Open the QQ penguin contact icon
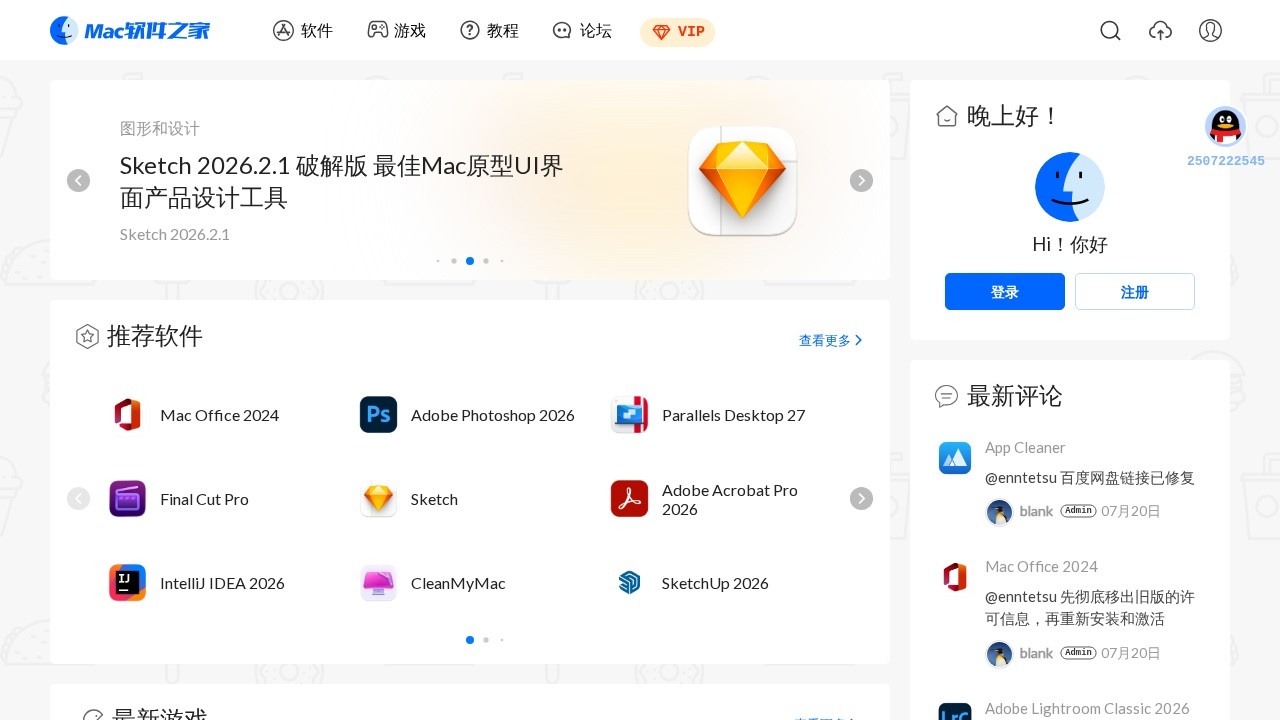 1225,126
